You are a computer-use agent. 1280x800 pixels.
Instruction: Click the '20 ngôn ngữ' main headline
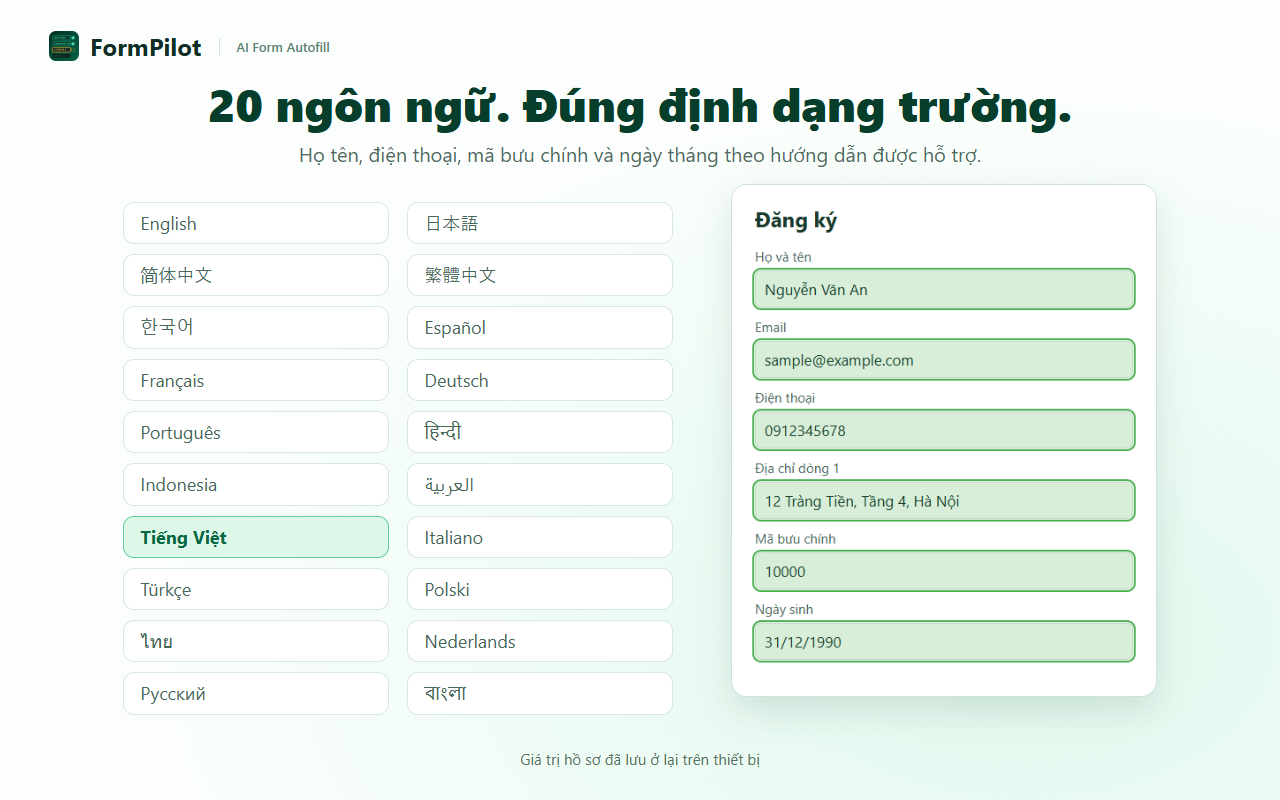pyautogui.click(x=640, y=107)
